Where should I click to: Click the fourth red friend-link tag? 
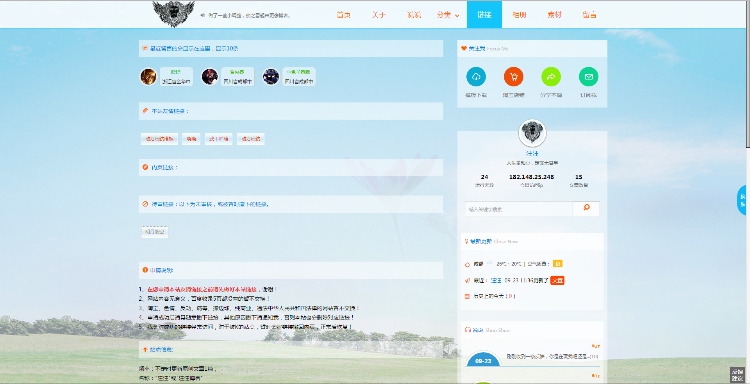(251, 139)
